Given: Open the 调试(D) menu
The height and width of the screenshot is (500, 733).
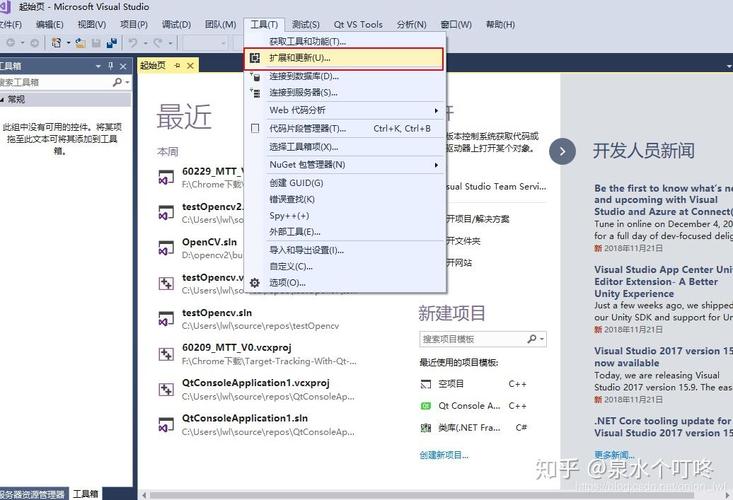Looking at the screenshot, I should [176, 24].
